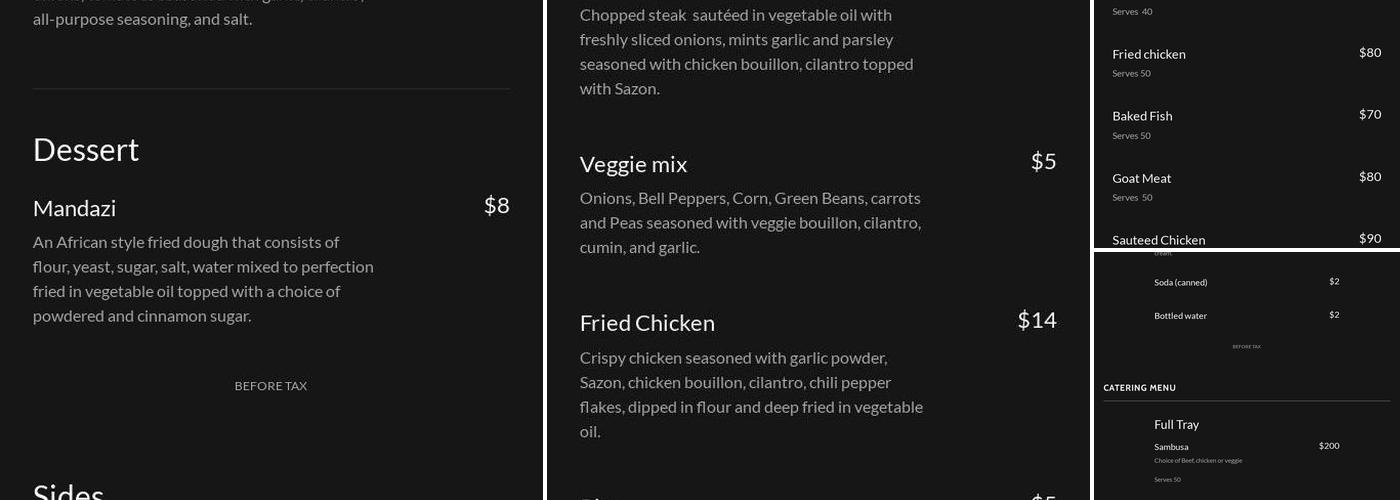Open the Fried Chicken item with description
Image resolution: width=1400 pixels, height=500 pixels.
click(647, 323)
